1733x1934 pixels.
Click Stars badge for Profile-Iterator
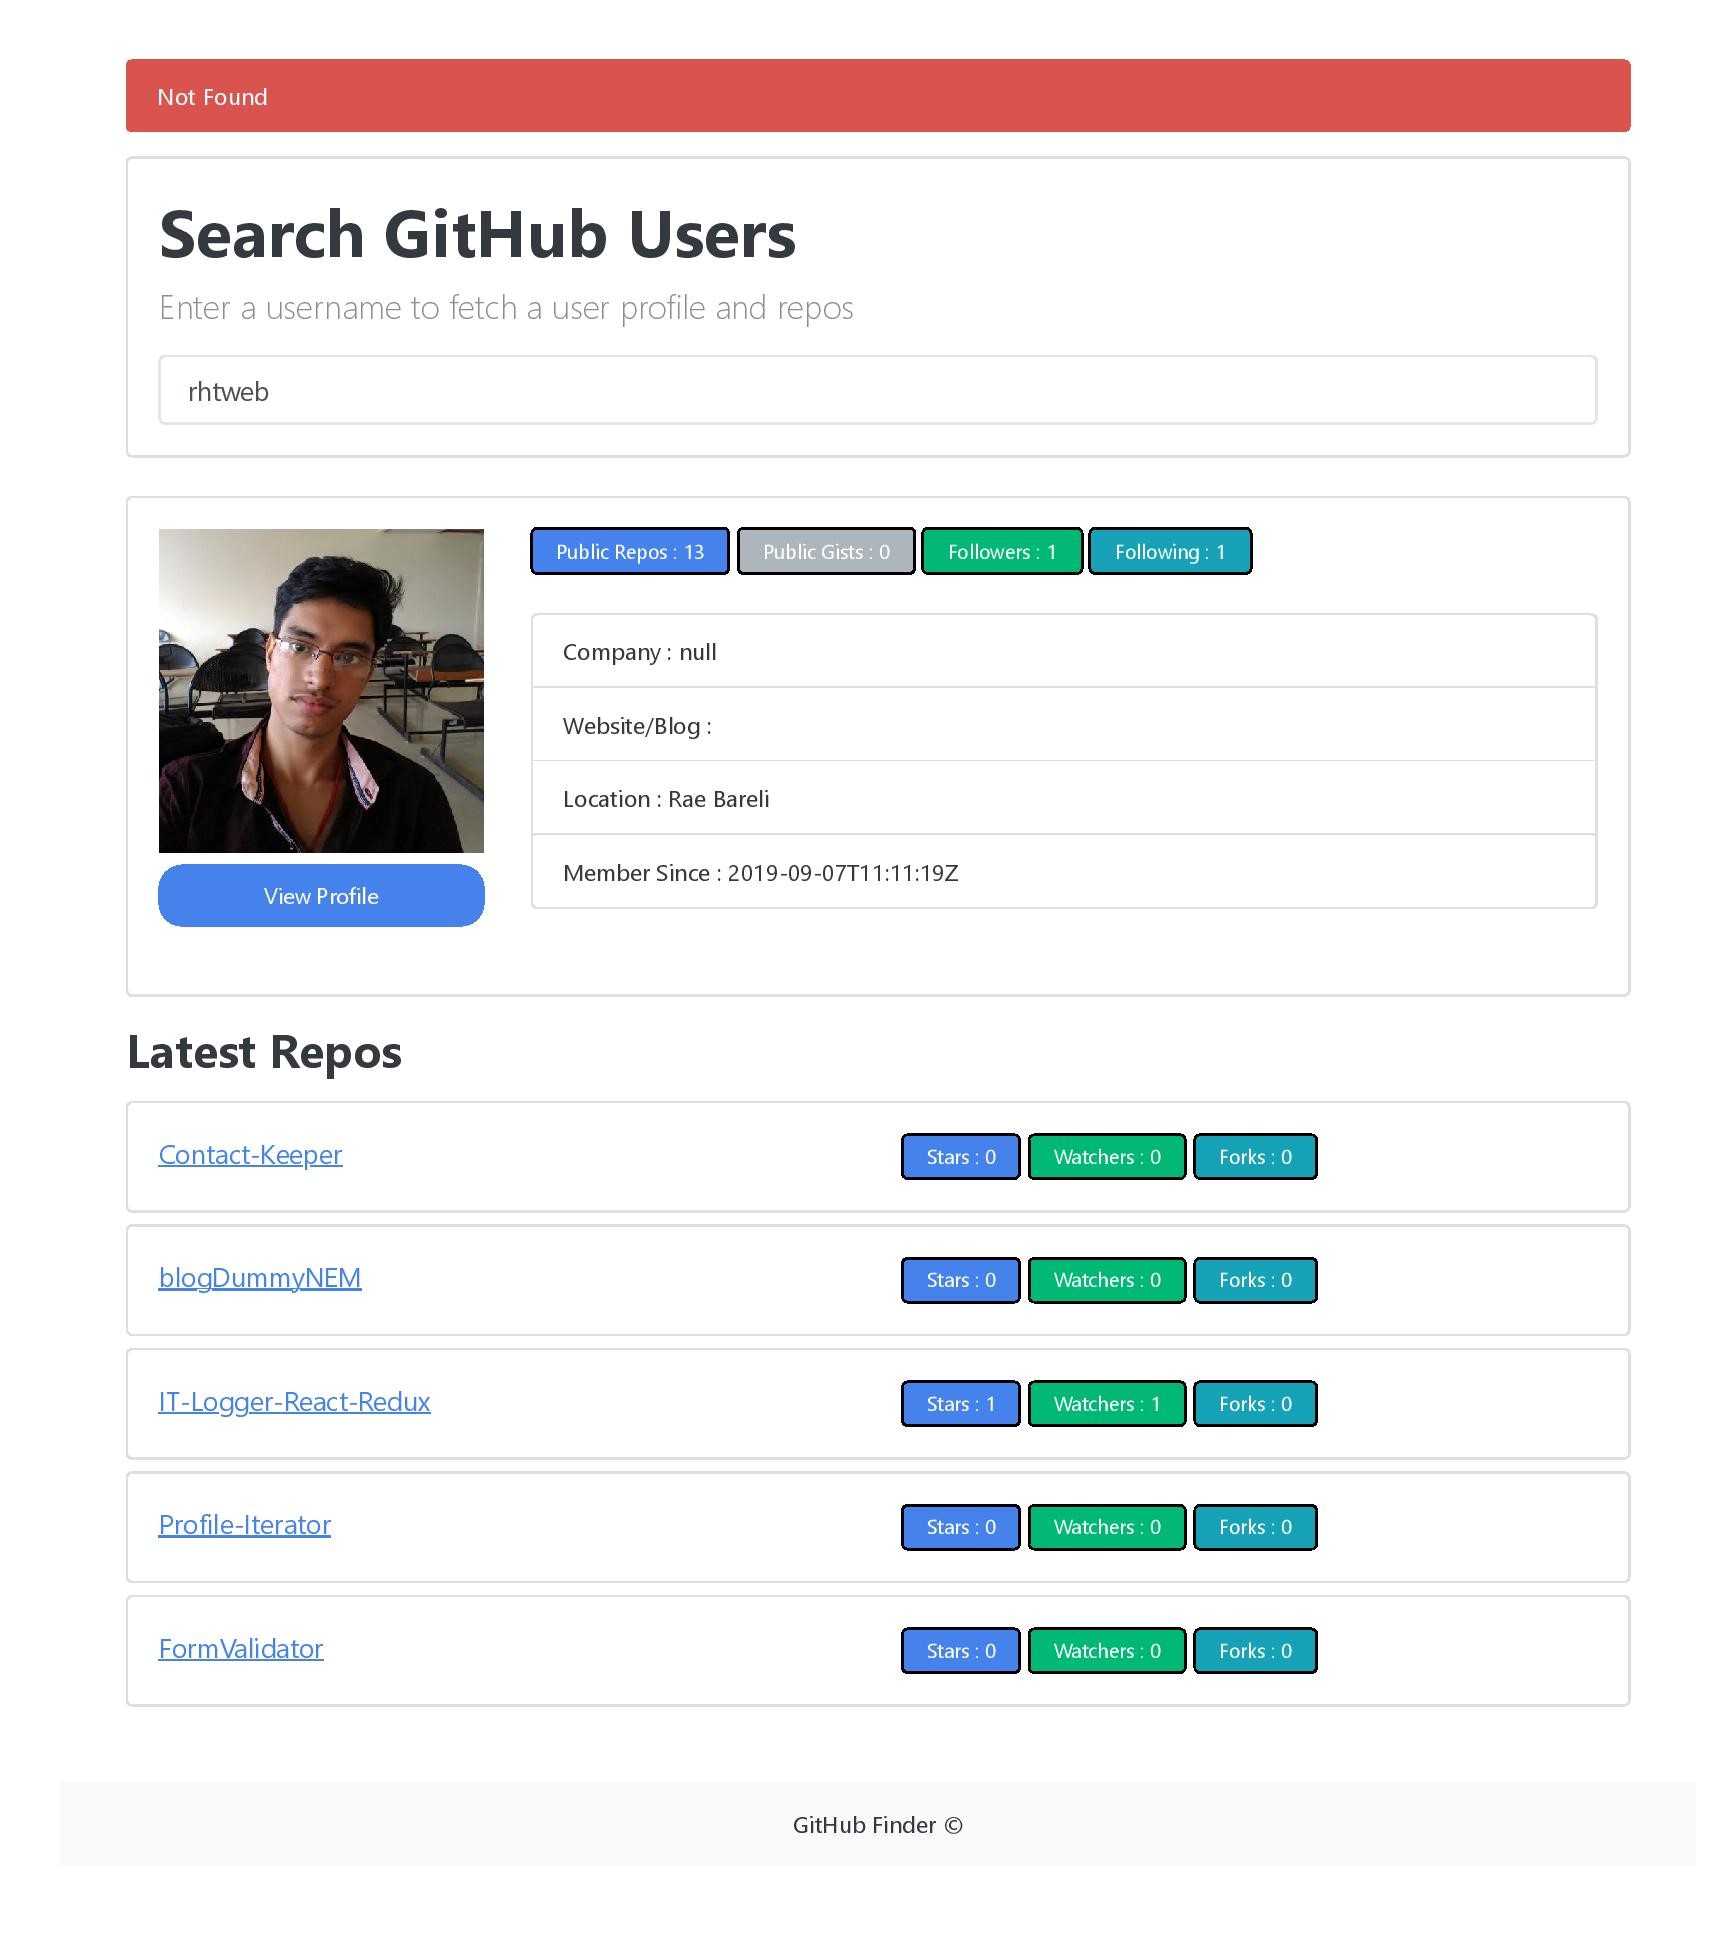click(961, 1527)
